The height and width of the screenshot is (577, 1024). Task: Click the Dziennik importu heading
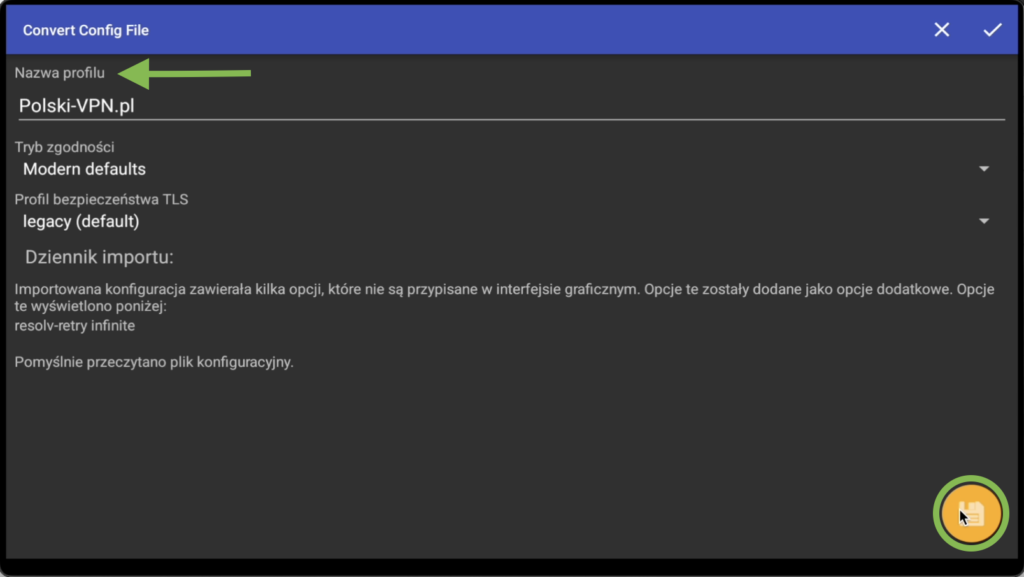point(99,257)
